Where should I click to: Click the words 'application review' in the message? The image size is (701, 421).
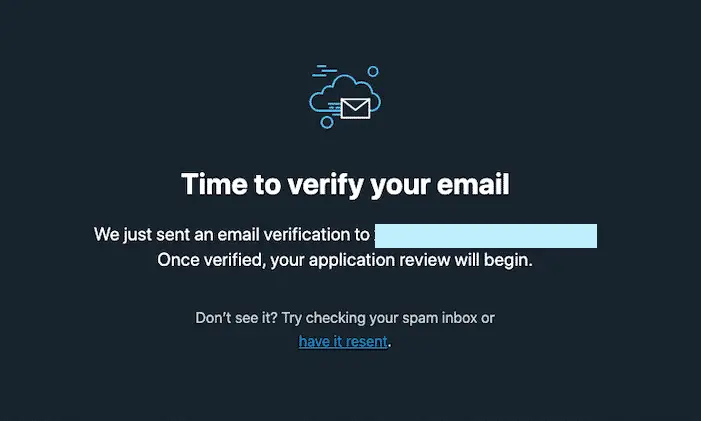tap(379, 260)
